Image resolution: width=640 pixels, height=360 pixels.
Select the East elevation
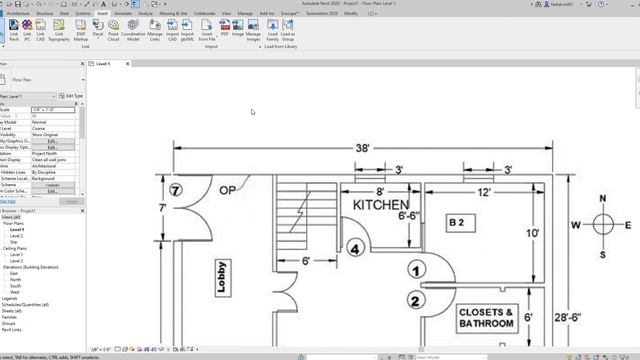click(x=14, y=273)
